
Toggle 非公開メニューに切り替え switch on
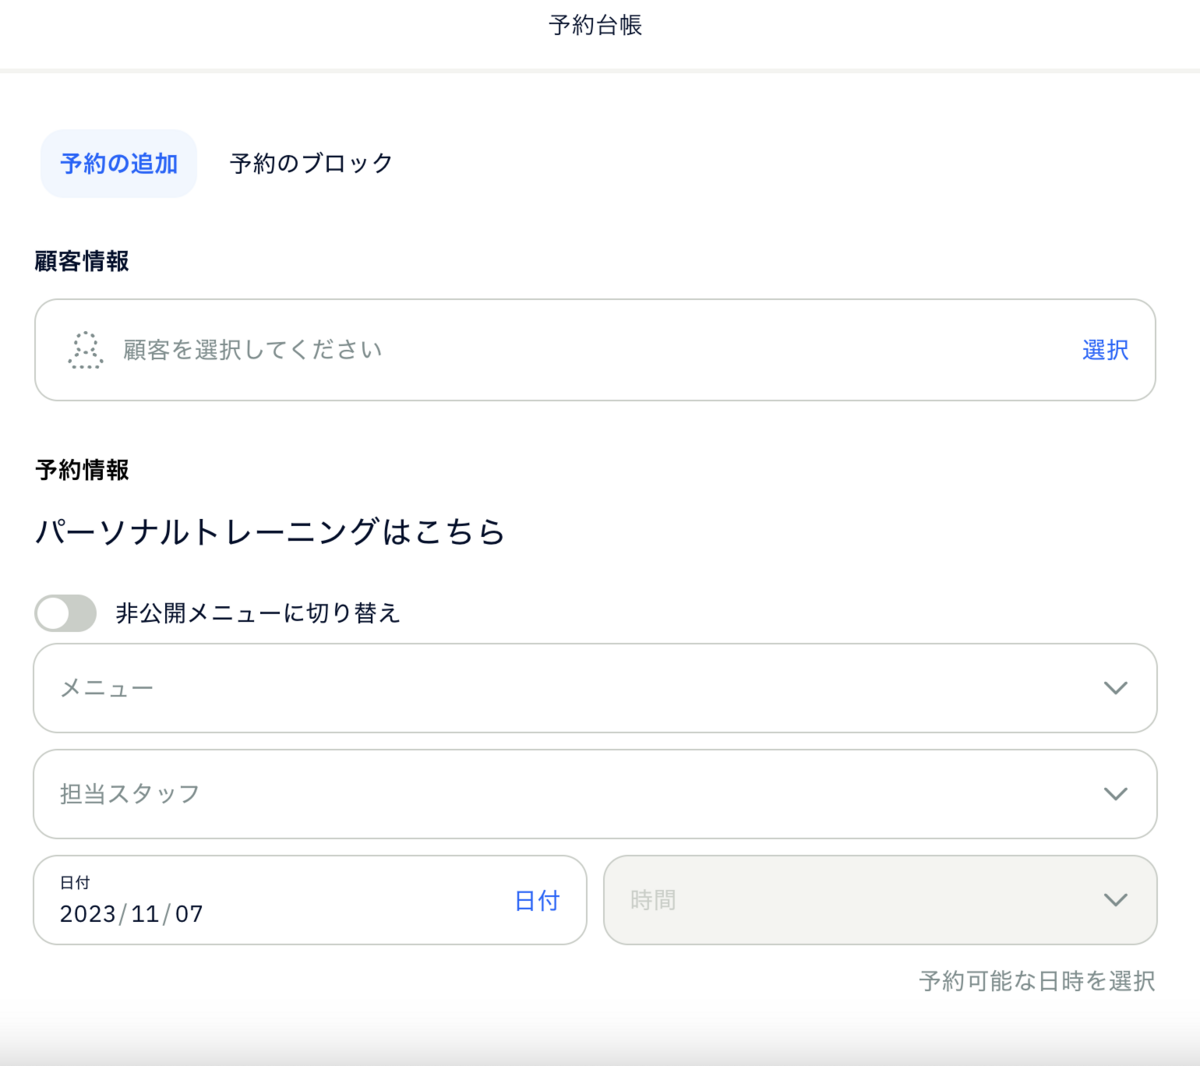65,613
